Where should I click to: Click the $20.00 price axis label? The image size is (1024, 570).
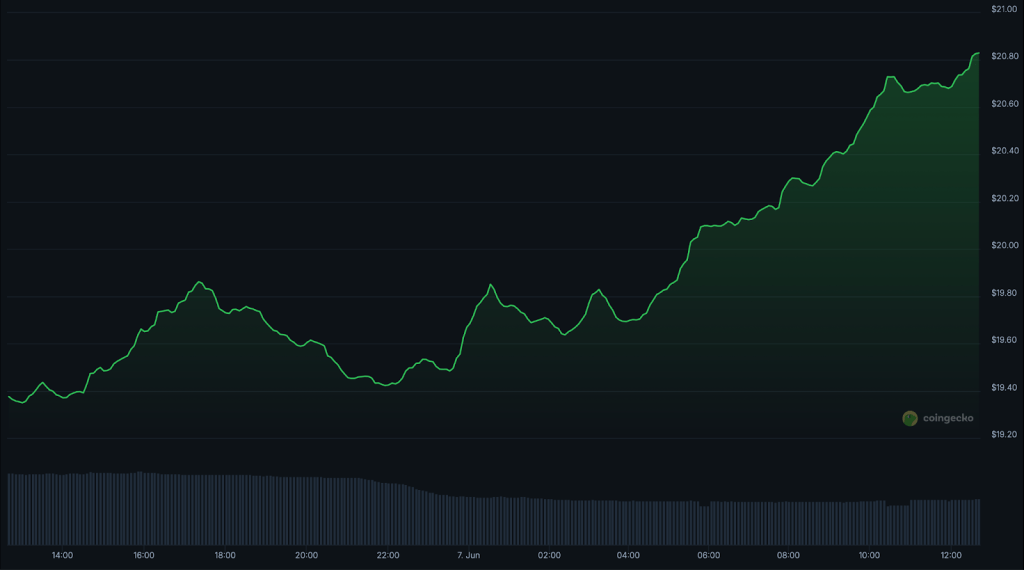1004,245
